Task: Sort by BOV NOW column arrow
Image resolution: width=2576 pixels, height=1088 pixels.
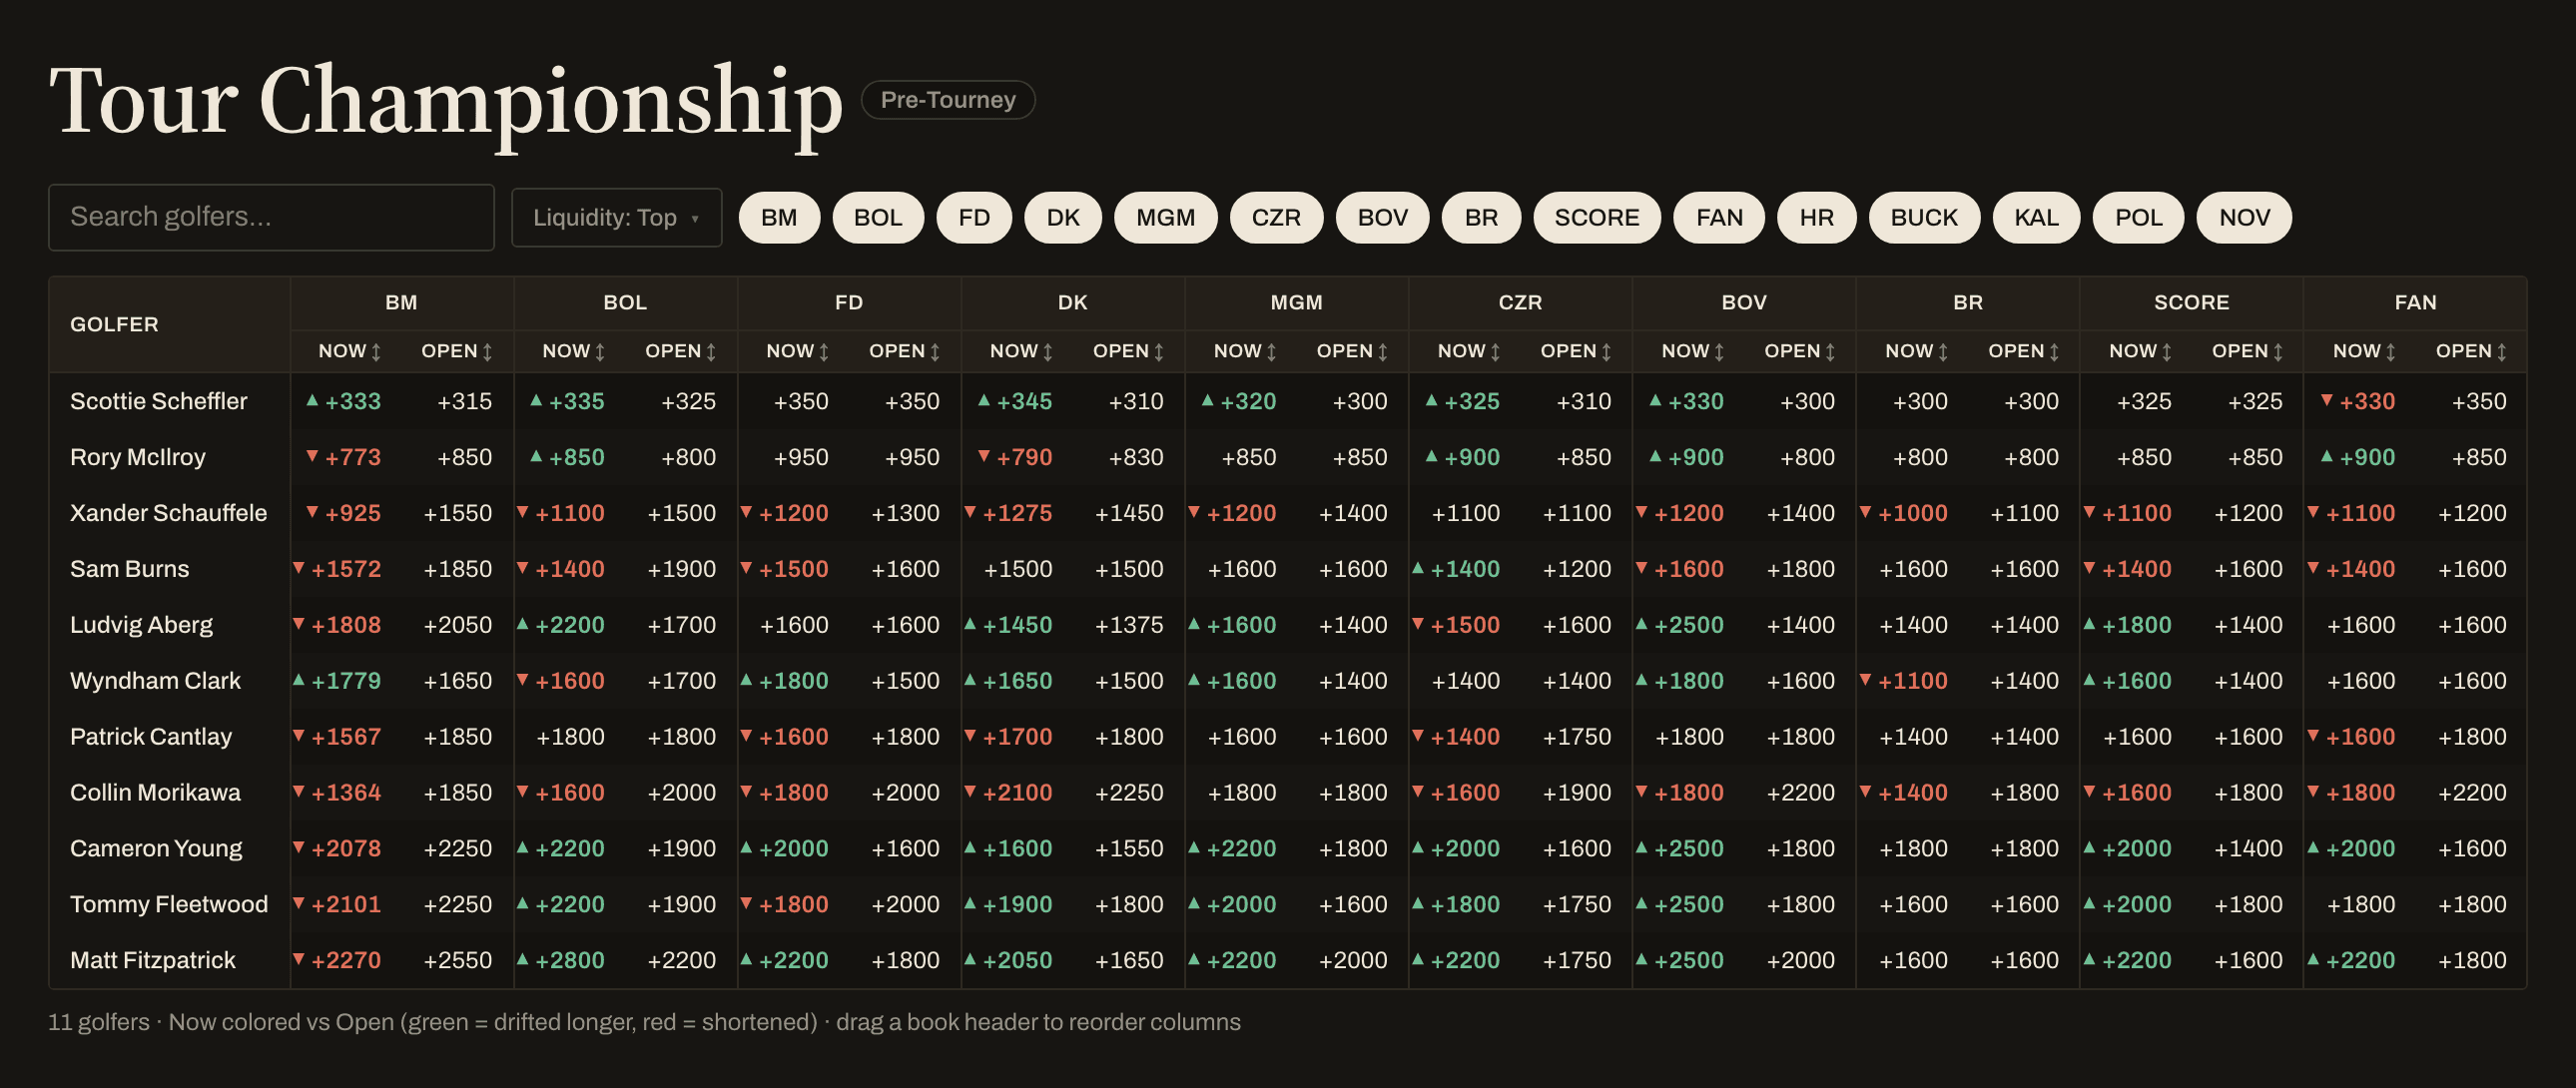Action: pos(1720,352)
